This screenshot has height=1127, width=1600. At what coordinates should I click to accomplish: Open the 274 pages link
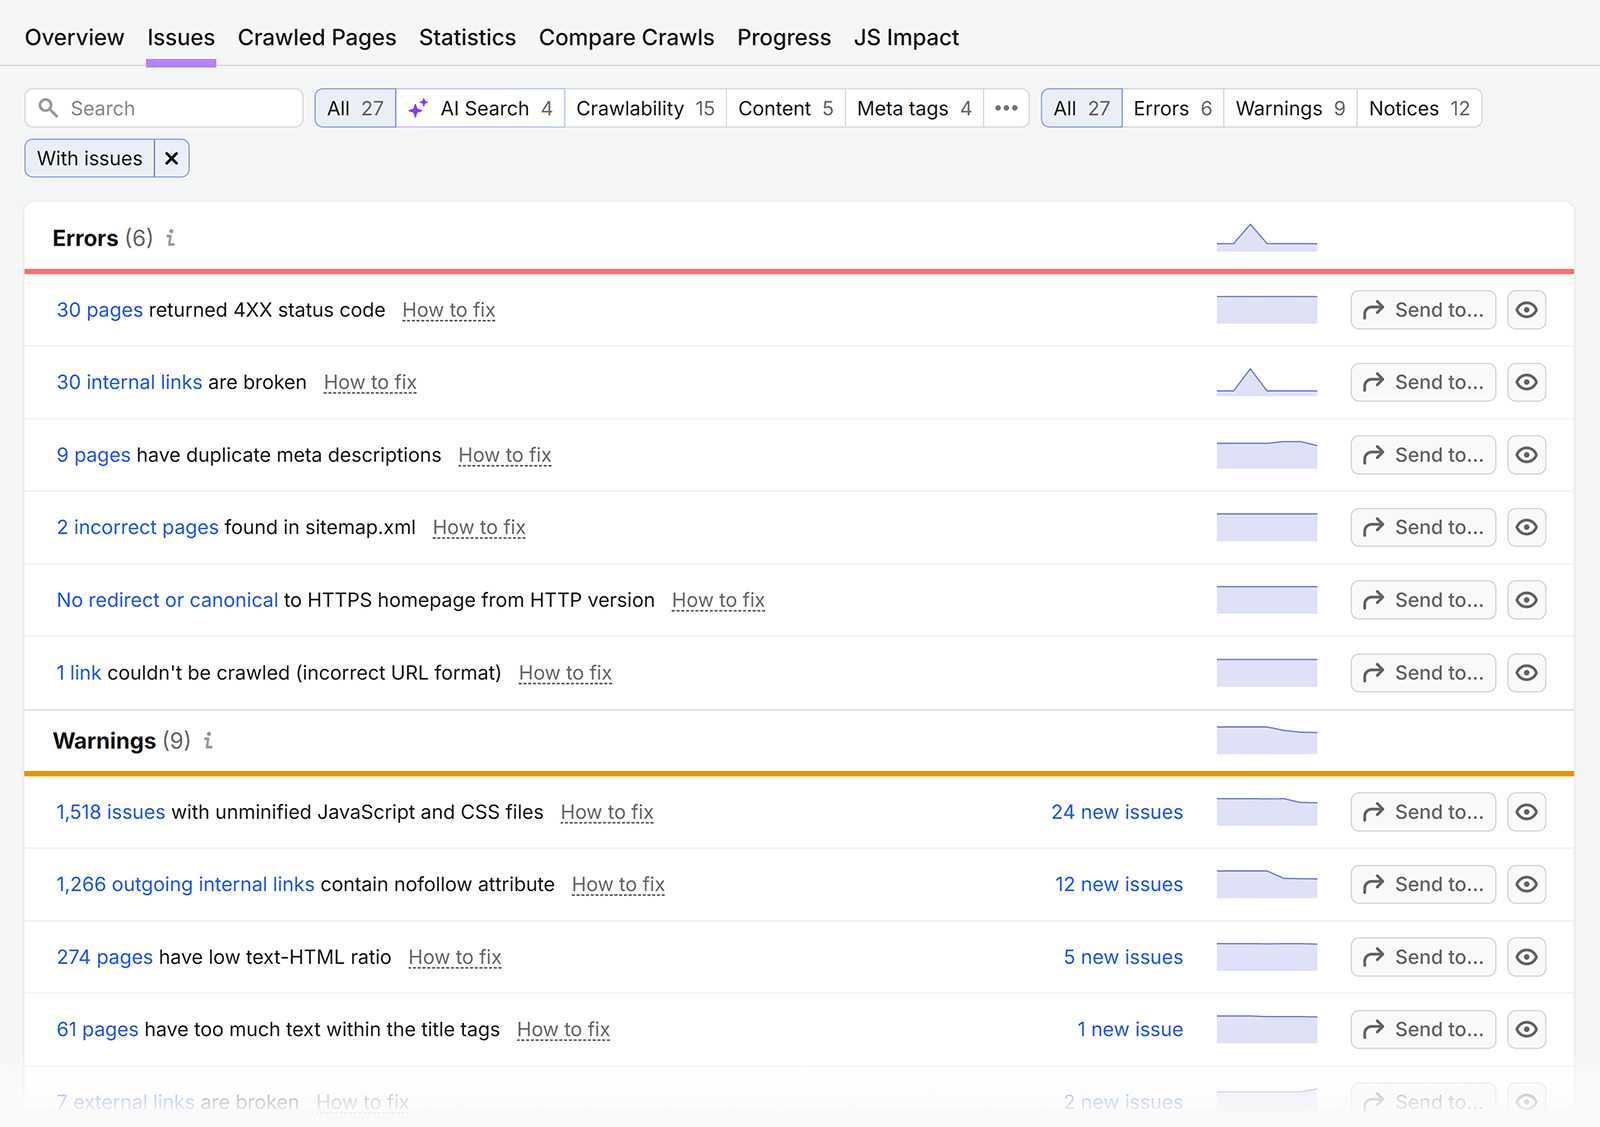click(x=105, y=957)
